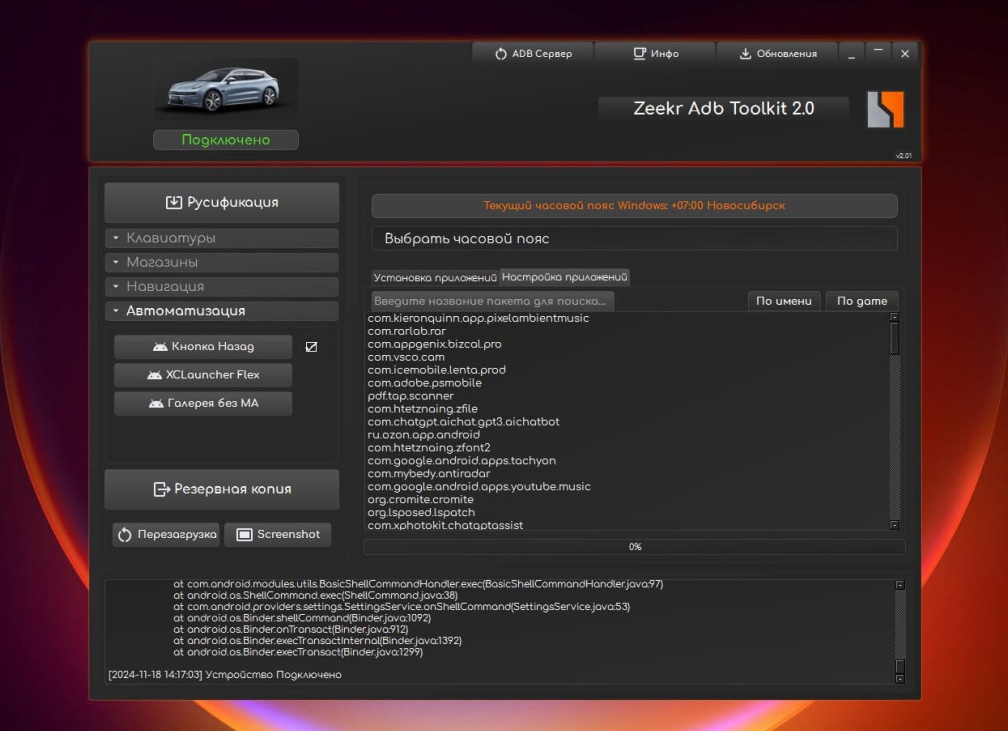Click the Подключено status indicator
This screenshot has width=1008, height=731.
pos(226,140)
